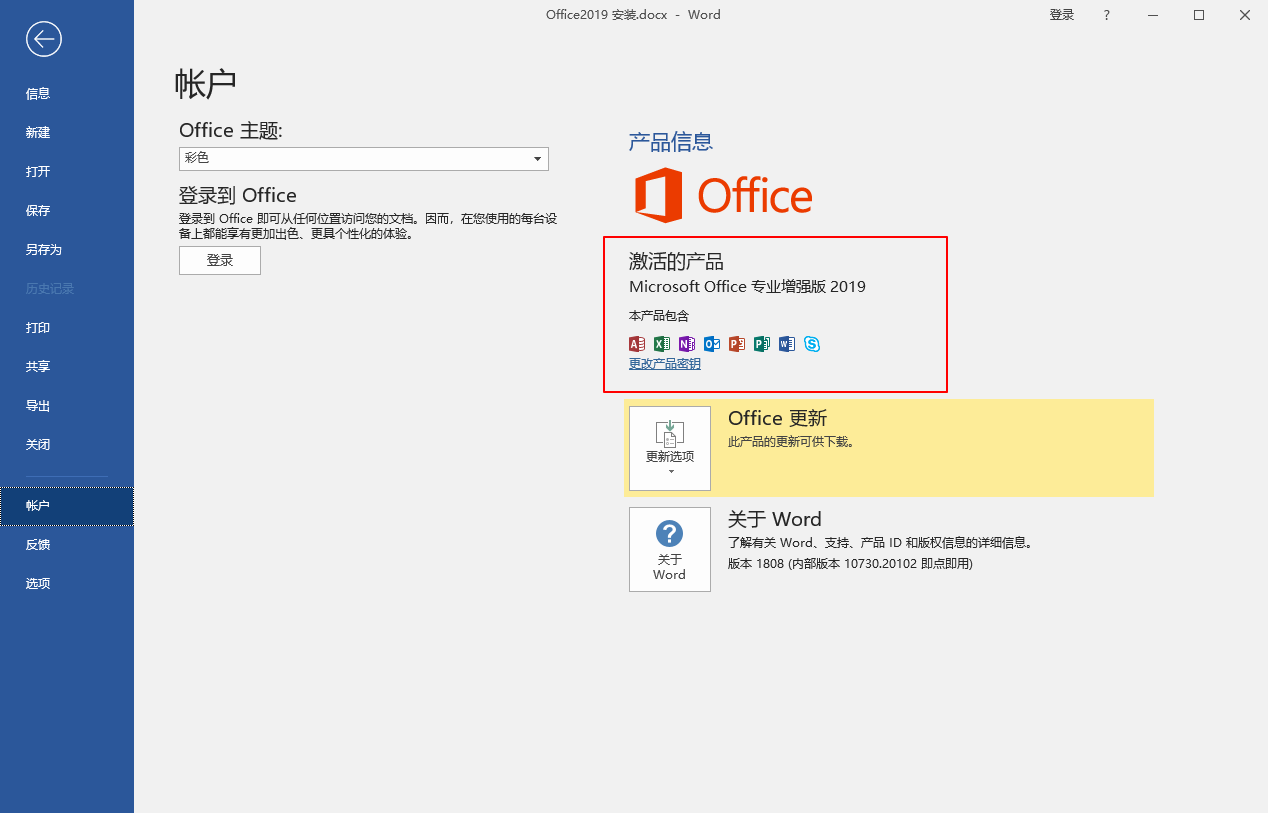
Task: Click the Skype for Business icon
Action: click(x=812, y=344)
